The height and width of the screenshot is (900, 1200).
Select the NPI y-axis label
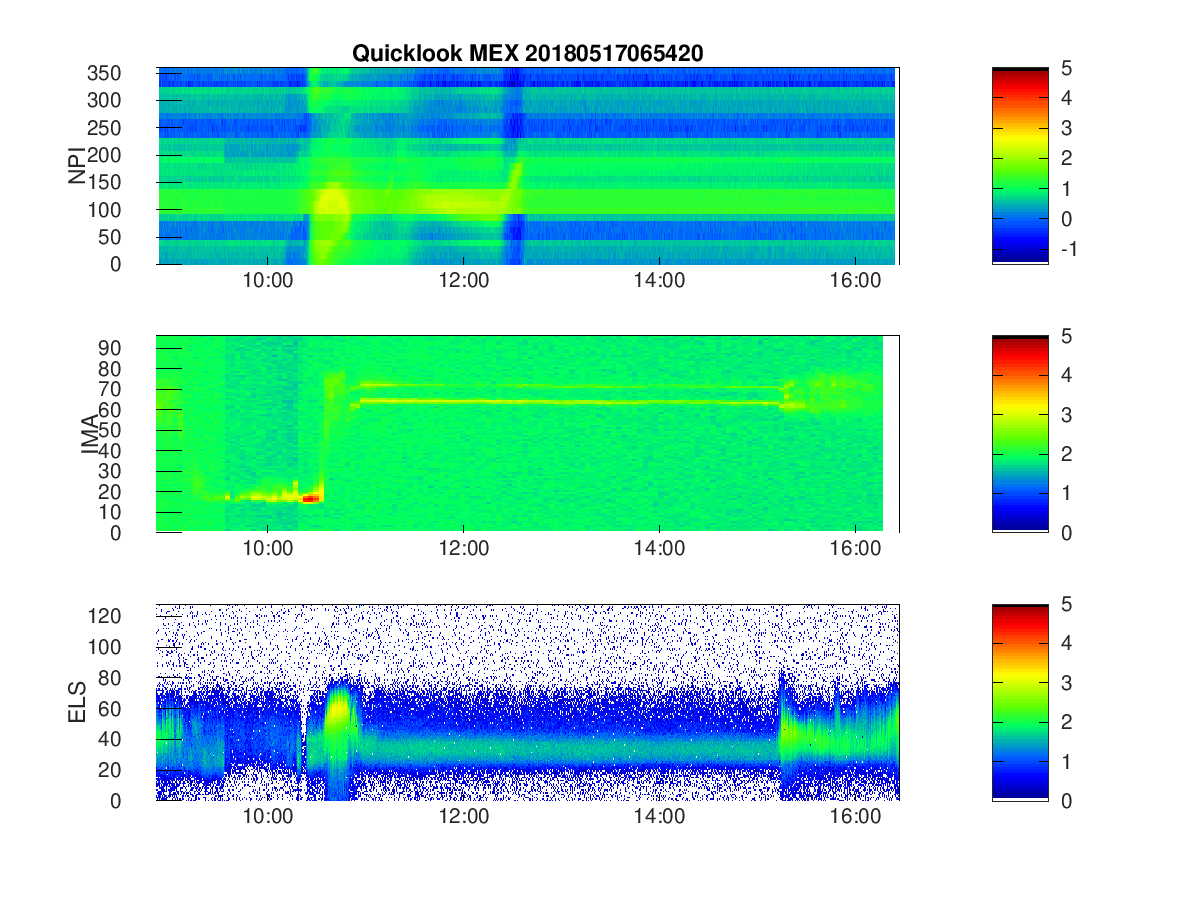[x=77, y=166]
